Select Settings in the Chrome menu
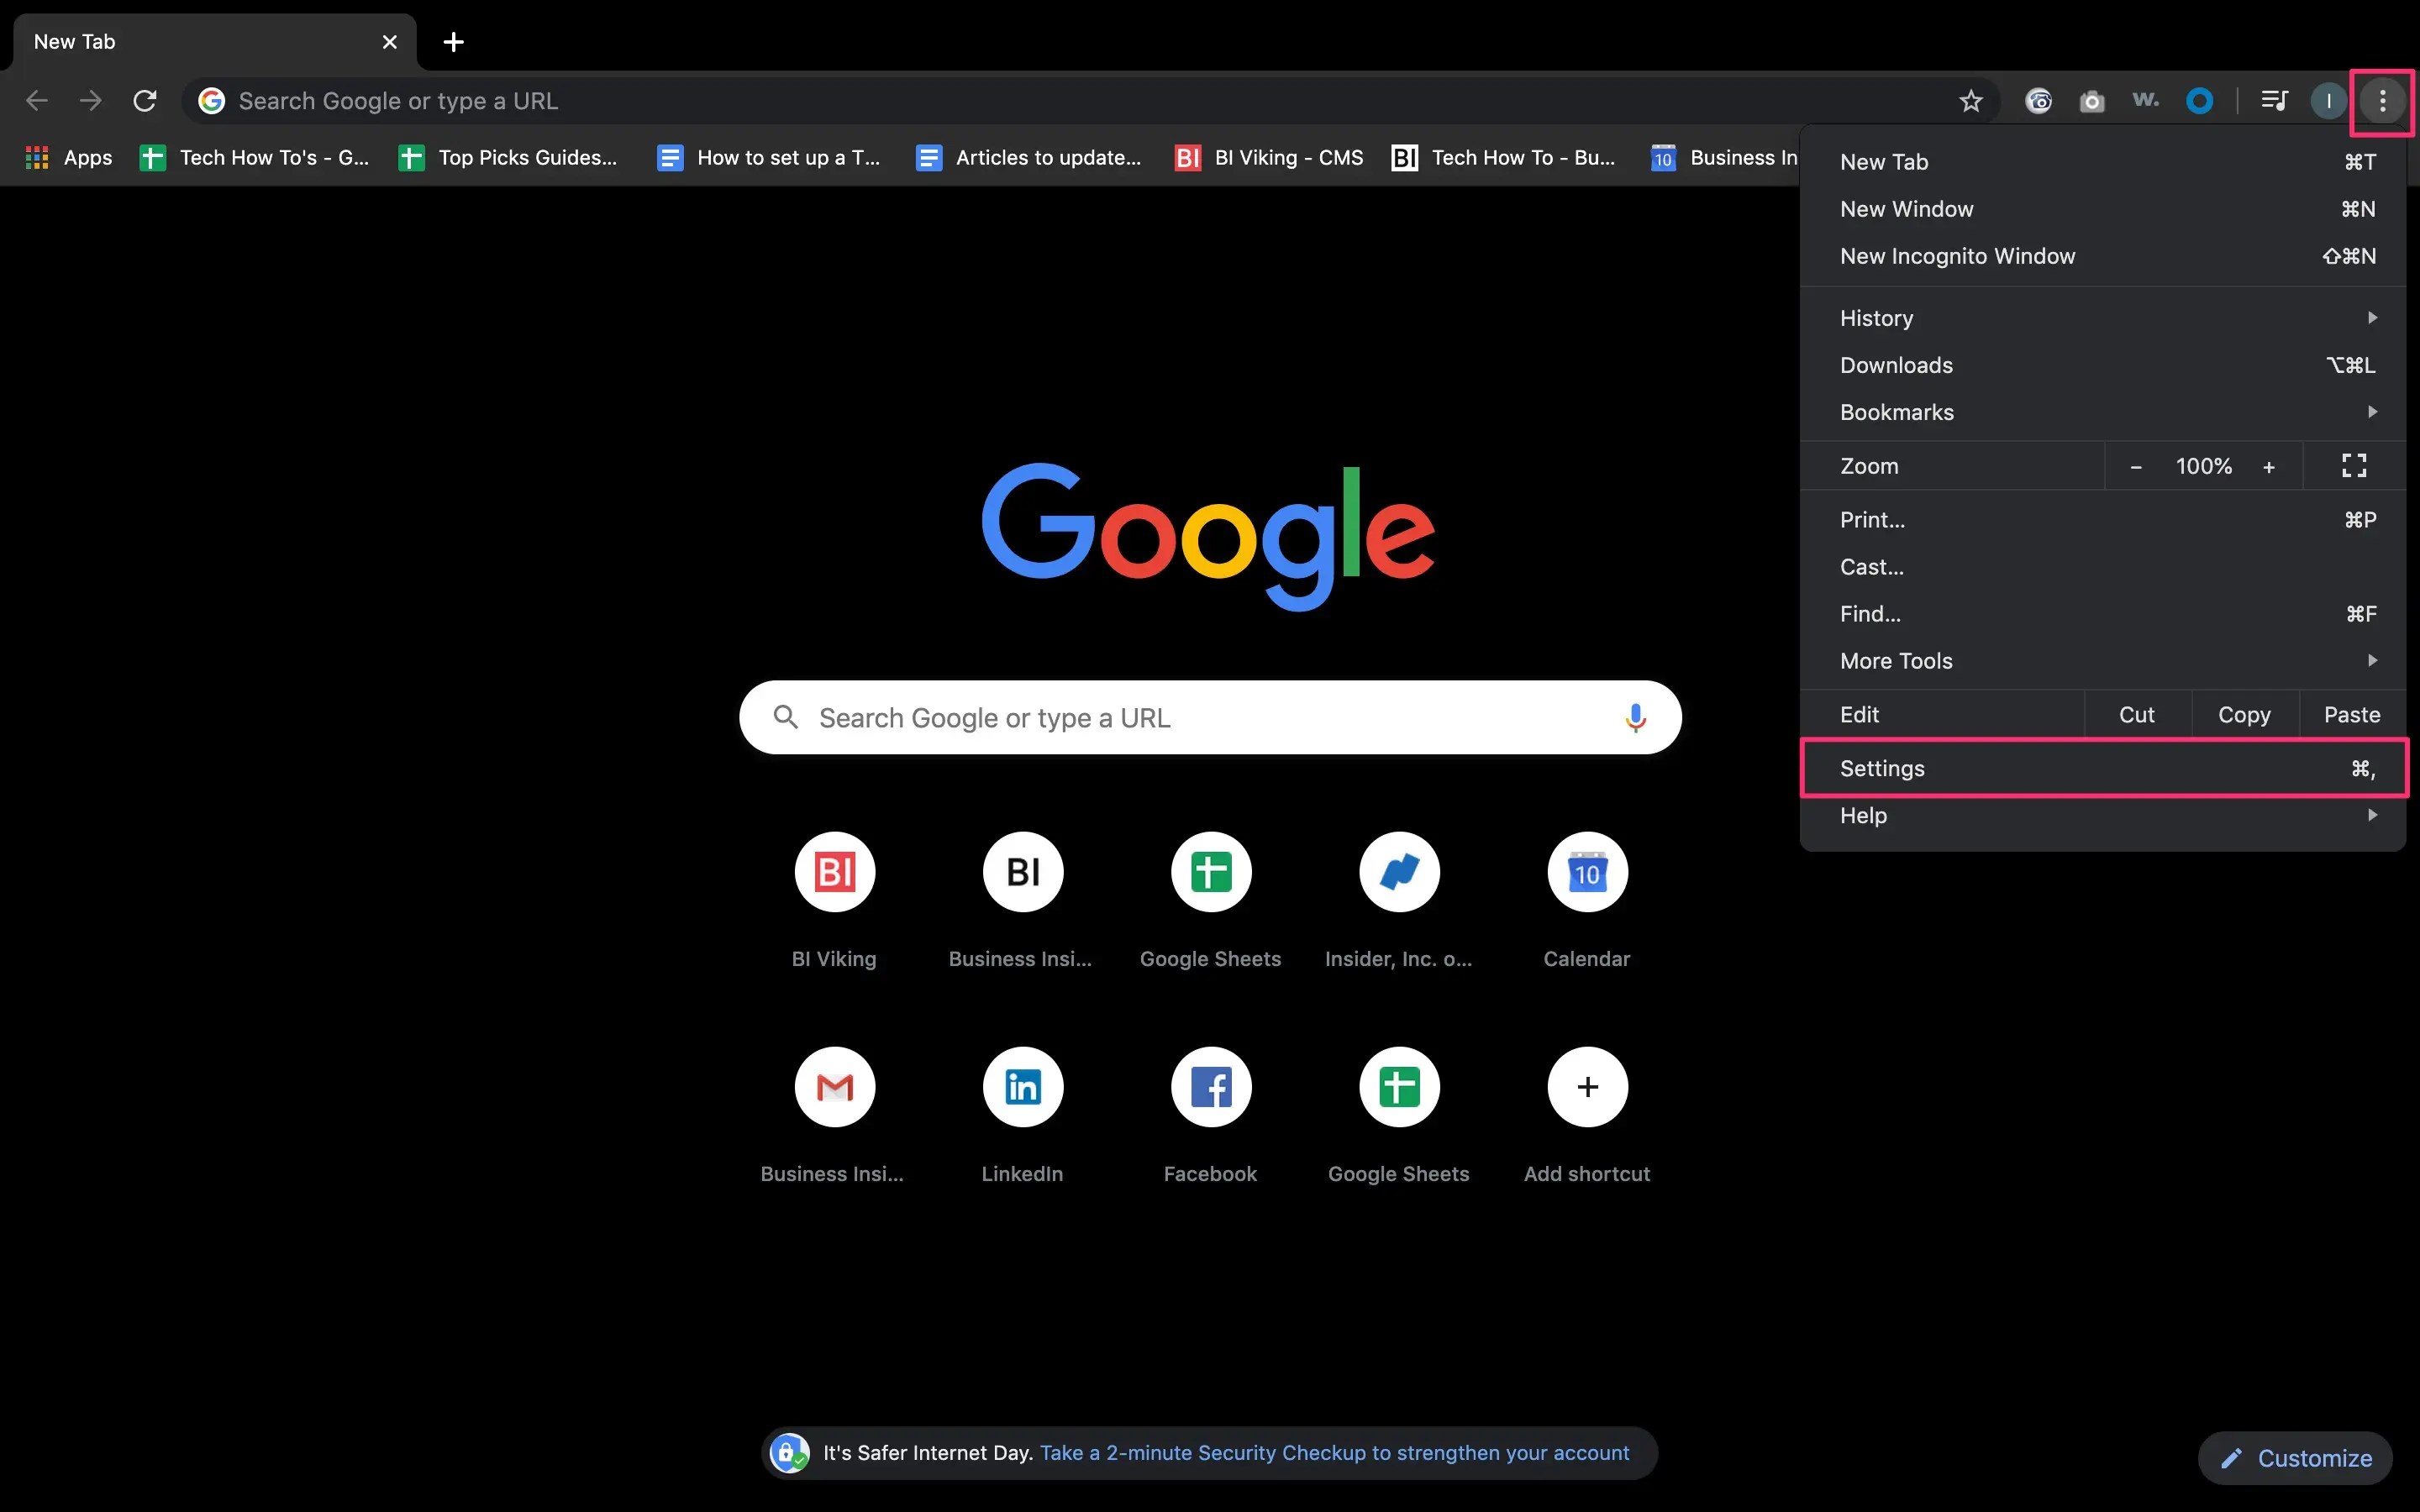The width and height of the screenshot is (2420, 1512). coord(2102,768)
